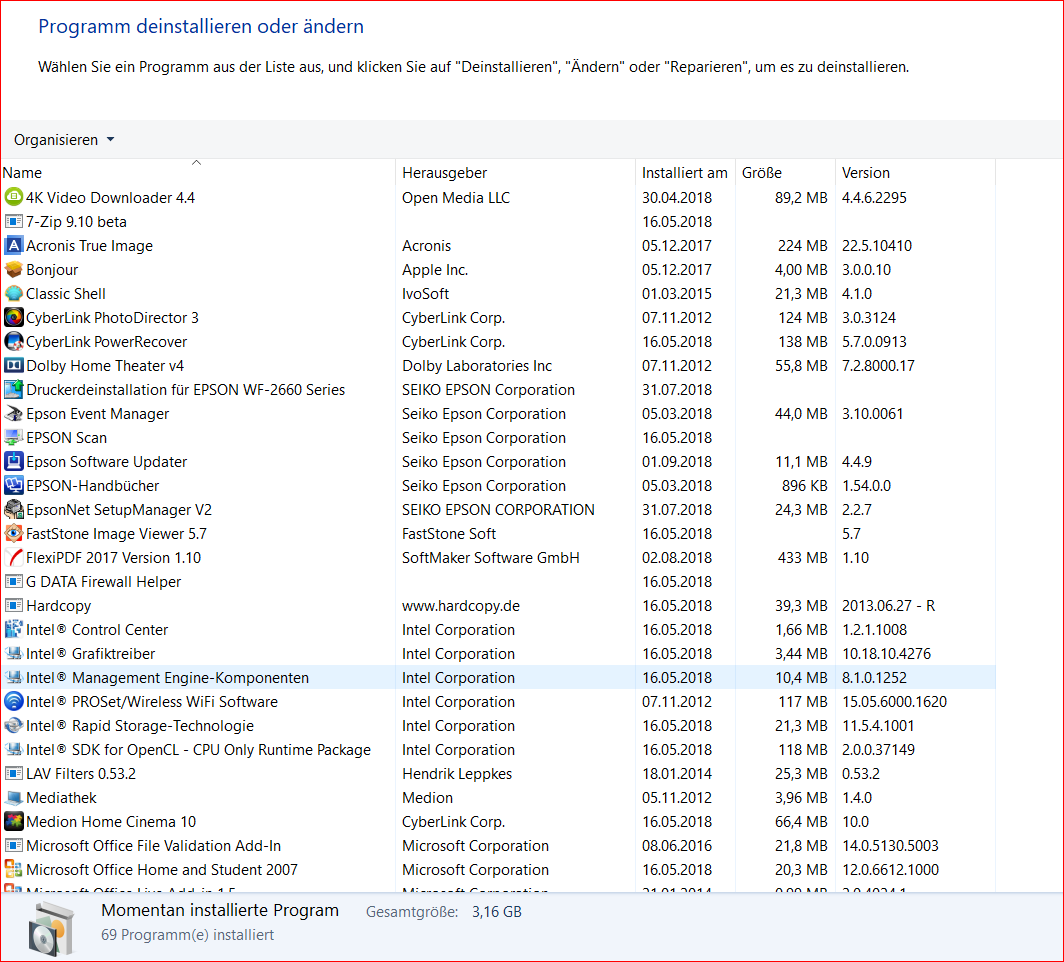The image size is (1064, 962).
Task: Click publisher Dolby Laboratories Inc
Action: tap(476, 366)
